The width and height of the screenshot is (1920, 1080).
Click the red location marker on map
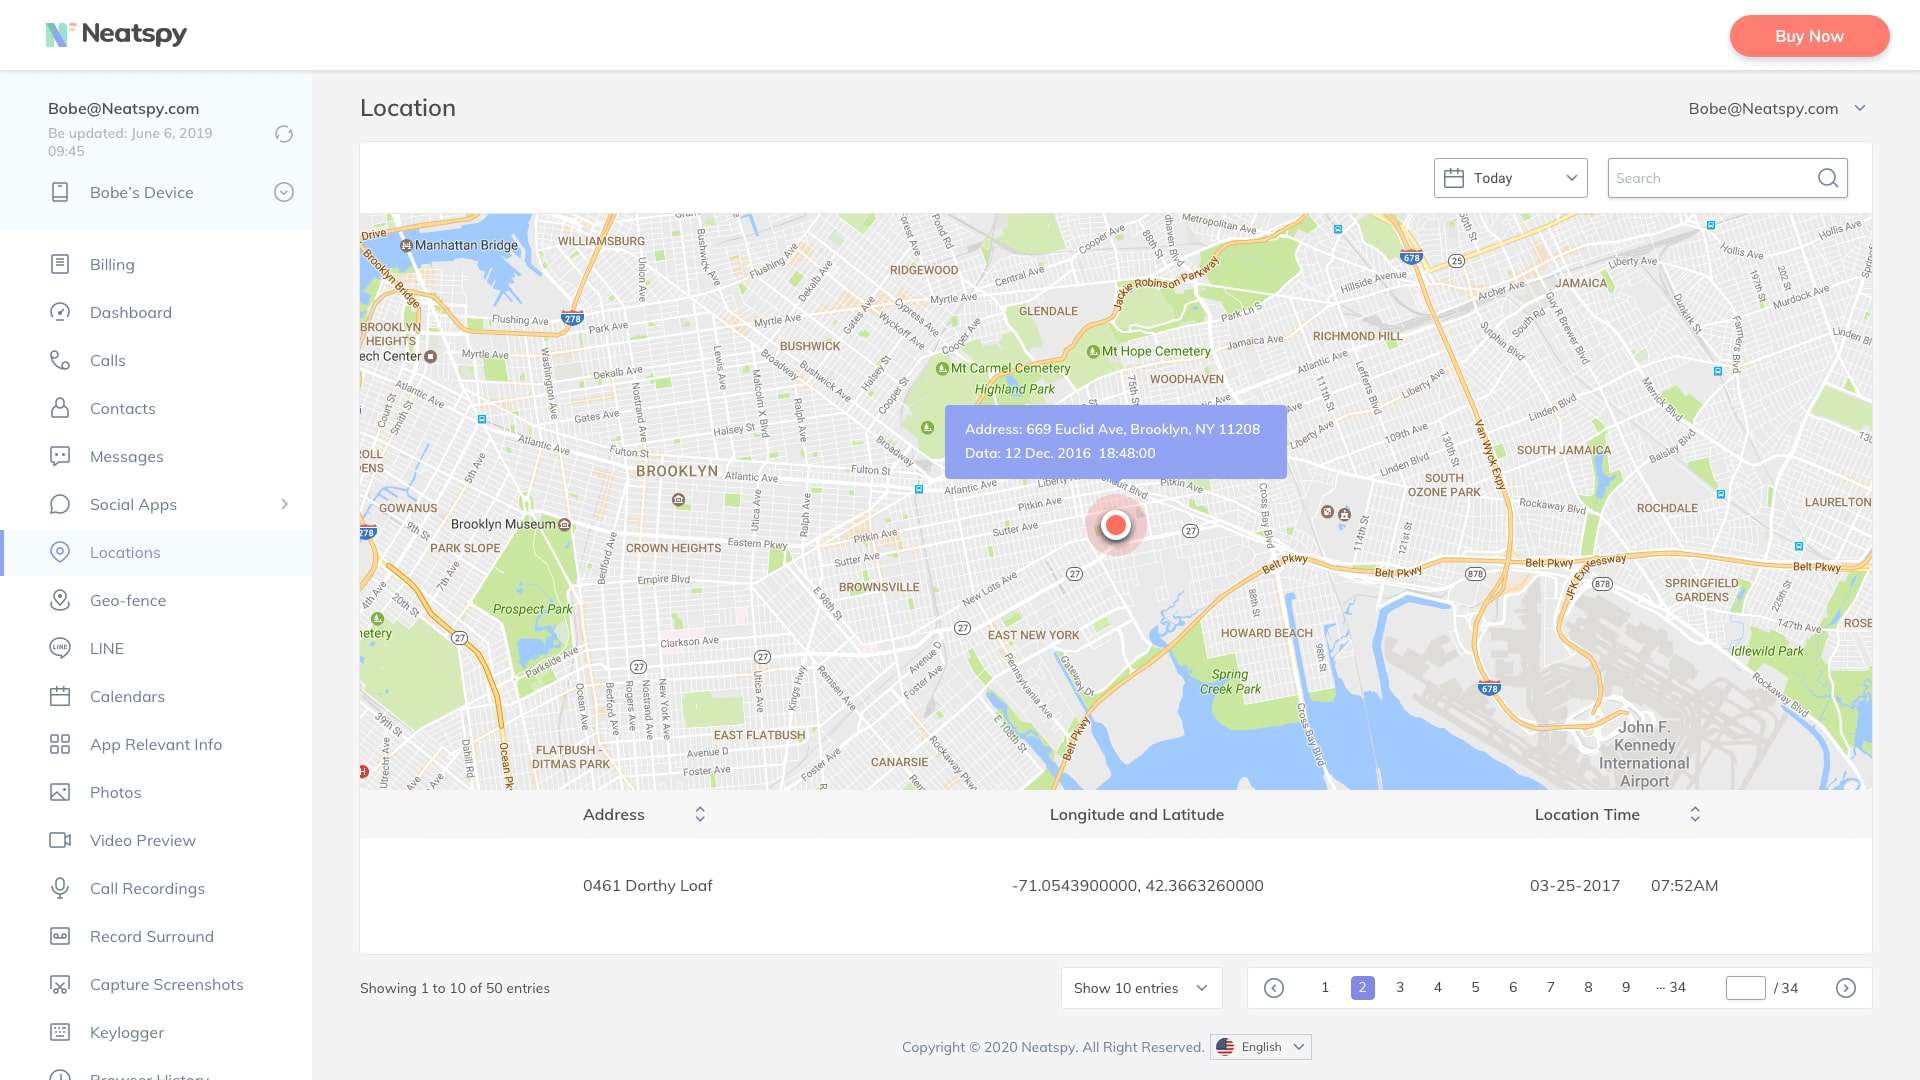pos(1116,525)
